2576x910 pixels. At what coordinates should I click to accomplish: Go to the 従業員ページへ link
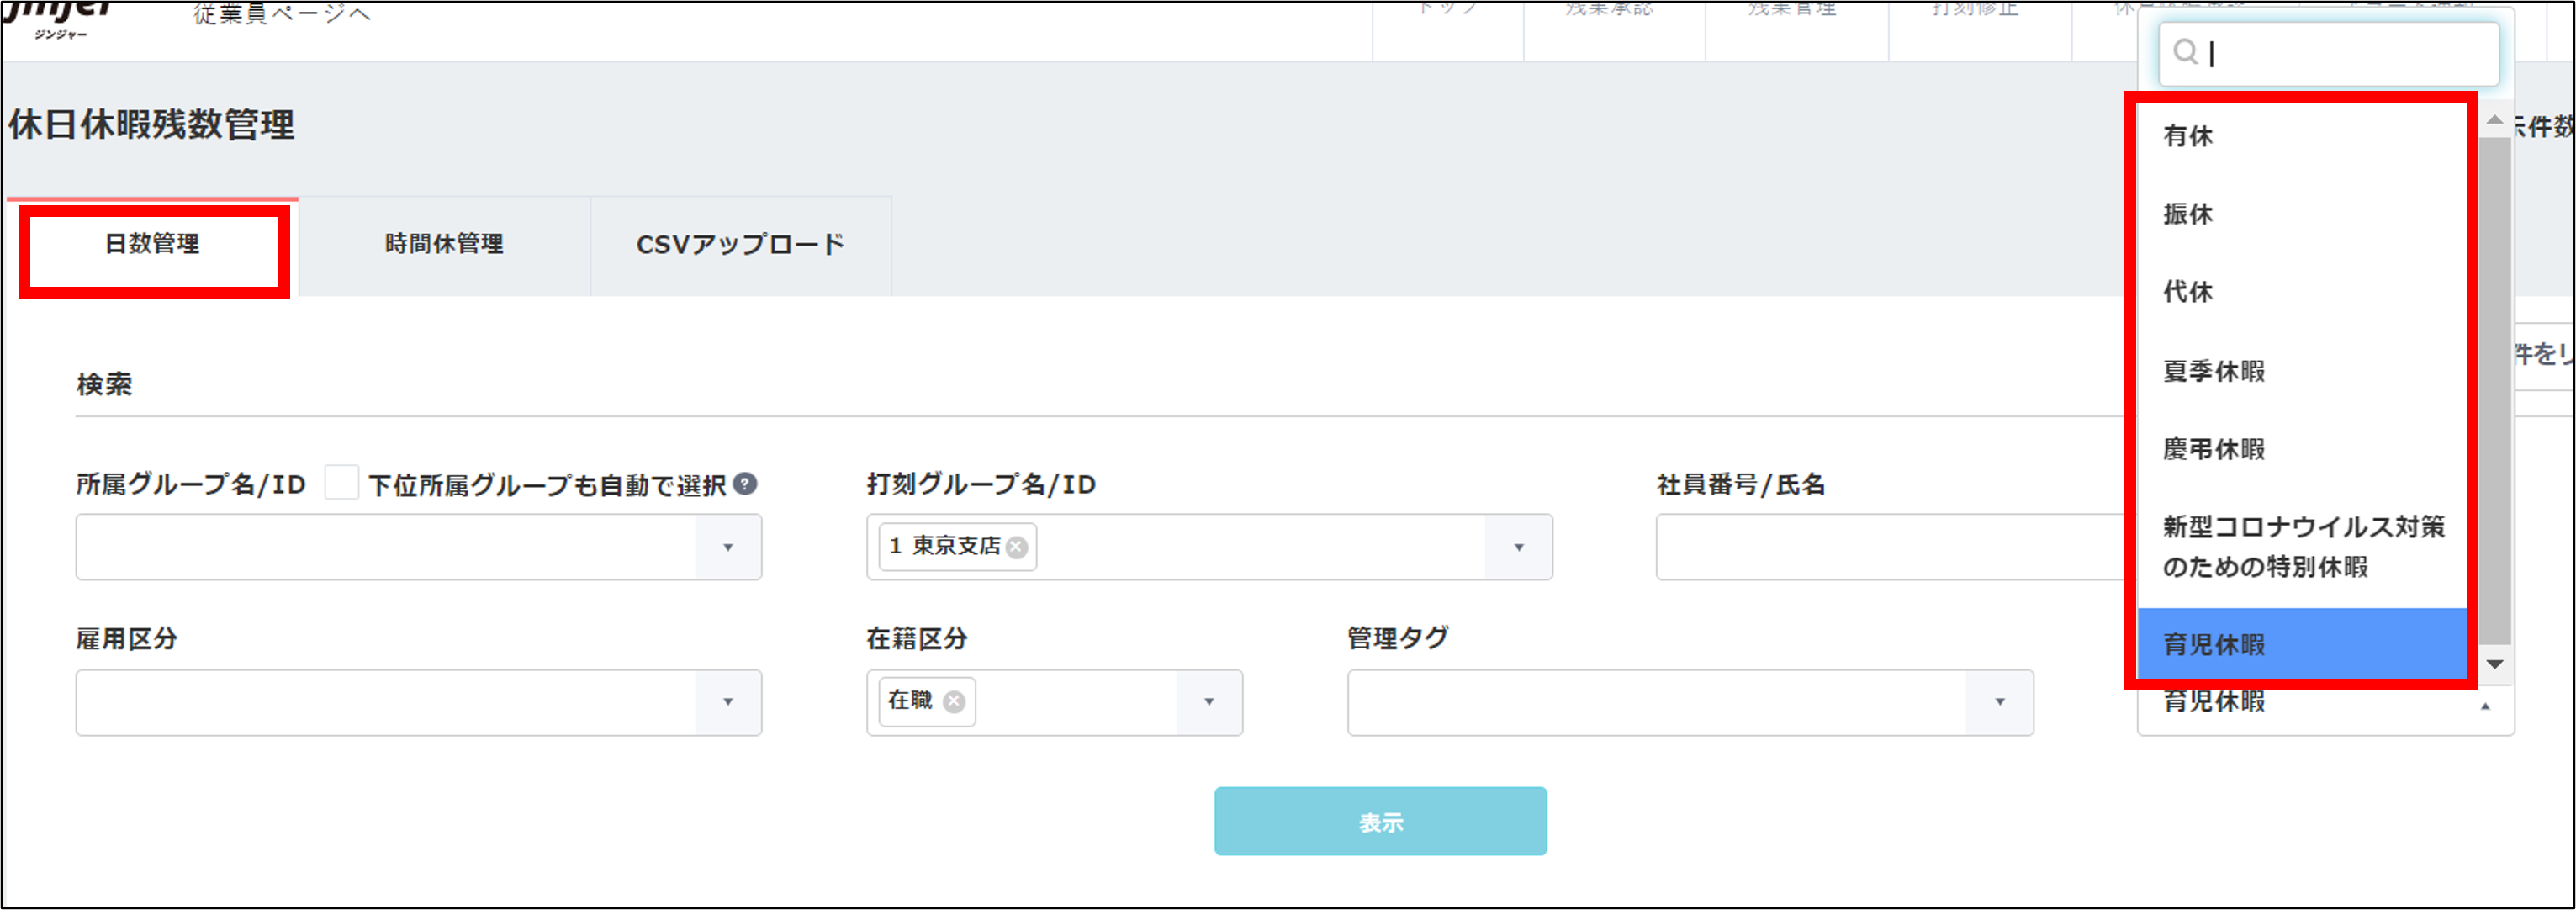tap(282, 14)
